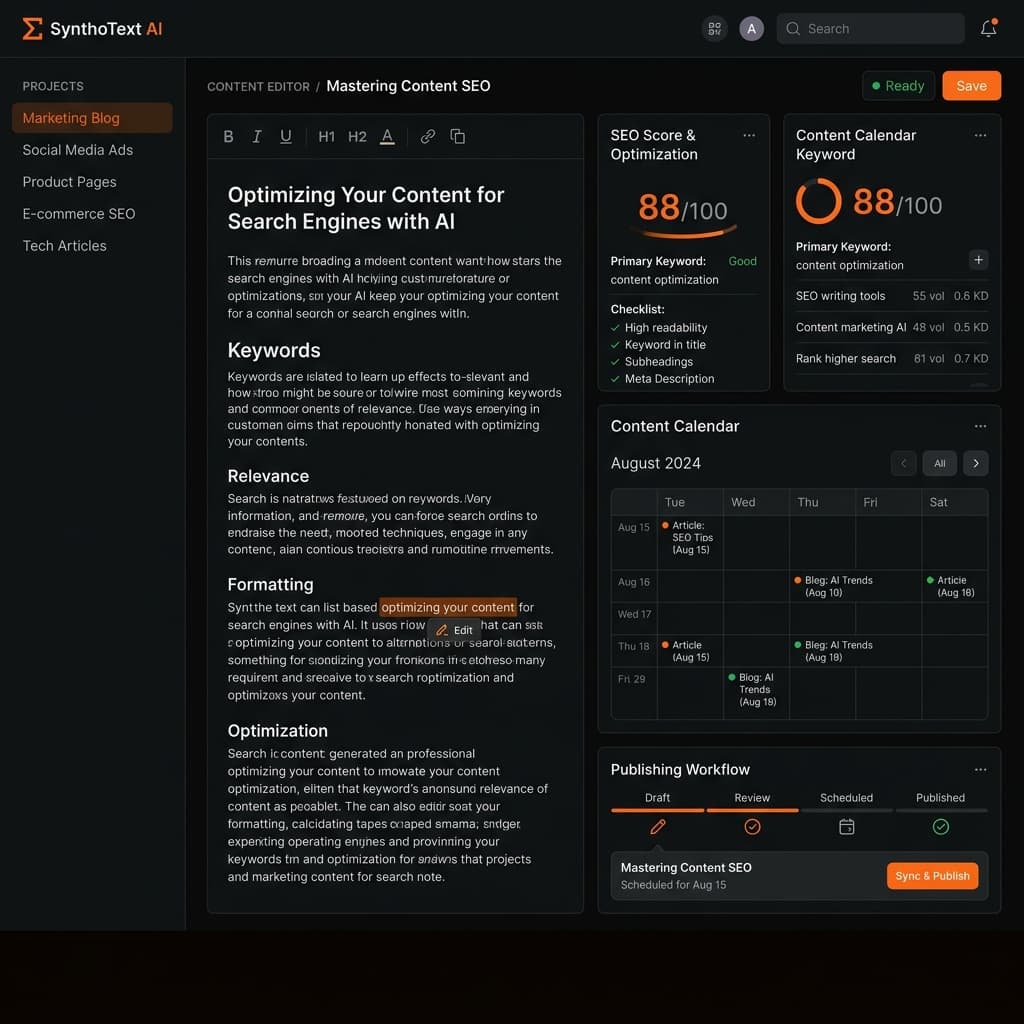The height and width of the screenshot is (1024, 1024).
Task: Toggle Keyword in title checklist item
Action: pyautogui.click(x=658, y=345)
